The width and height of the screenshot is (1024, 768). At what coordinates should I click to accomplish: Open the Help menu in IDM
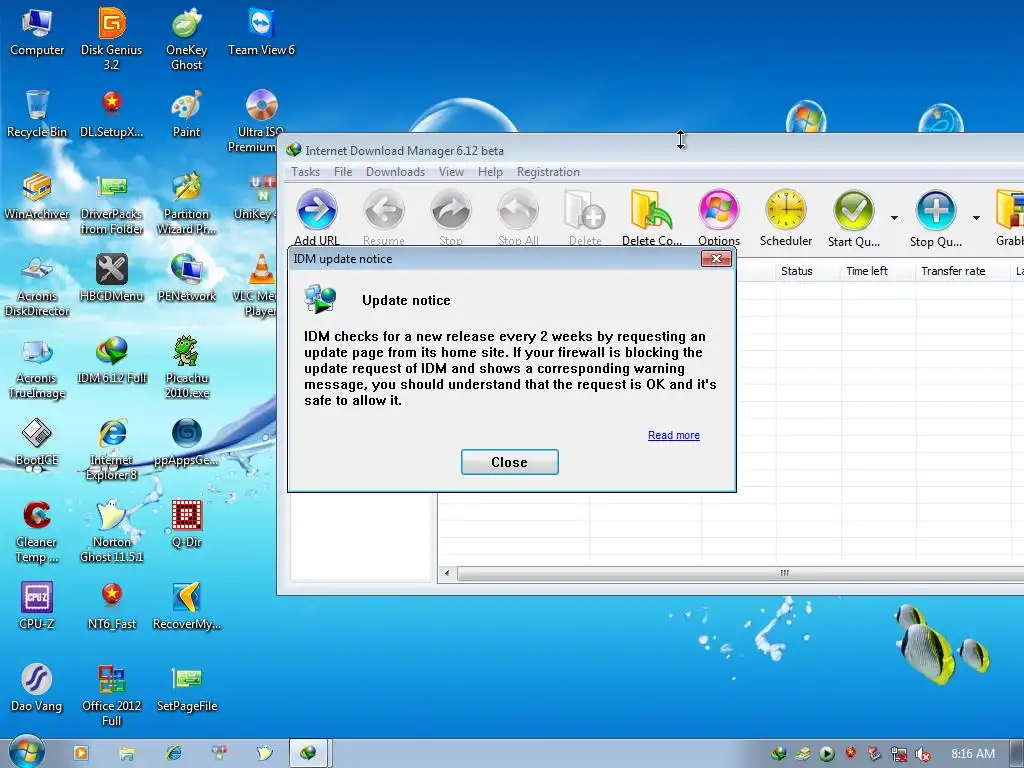[490, 172]
